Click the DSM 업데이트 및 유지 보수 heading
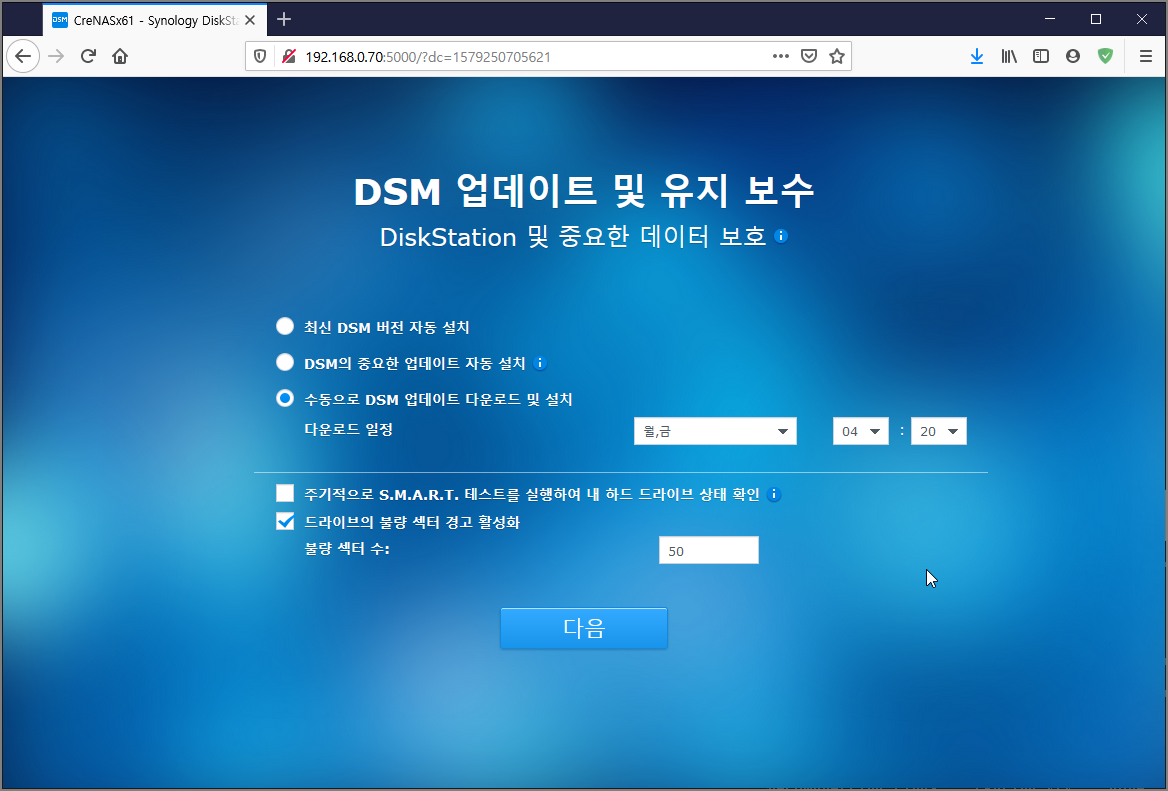 [x=584, y=191]
